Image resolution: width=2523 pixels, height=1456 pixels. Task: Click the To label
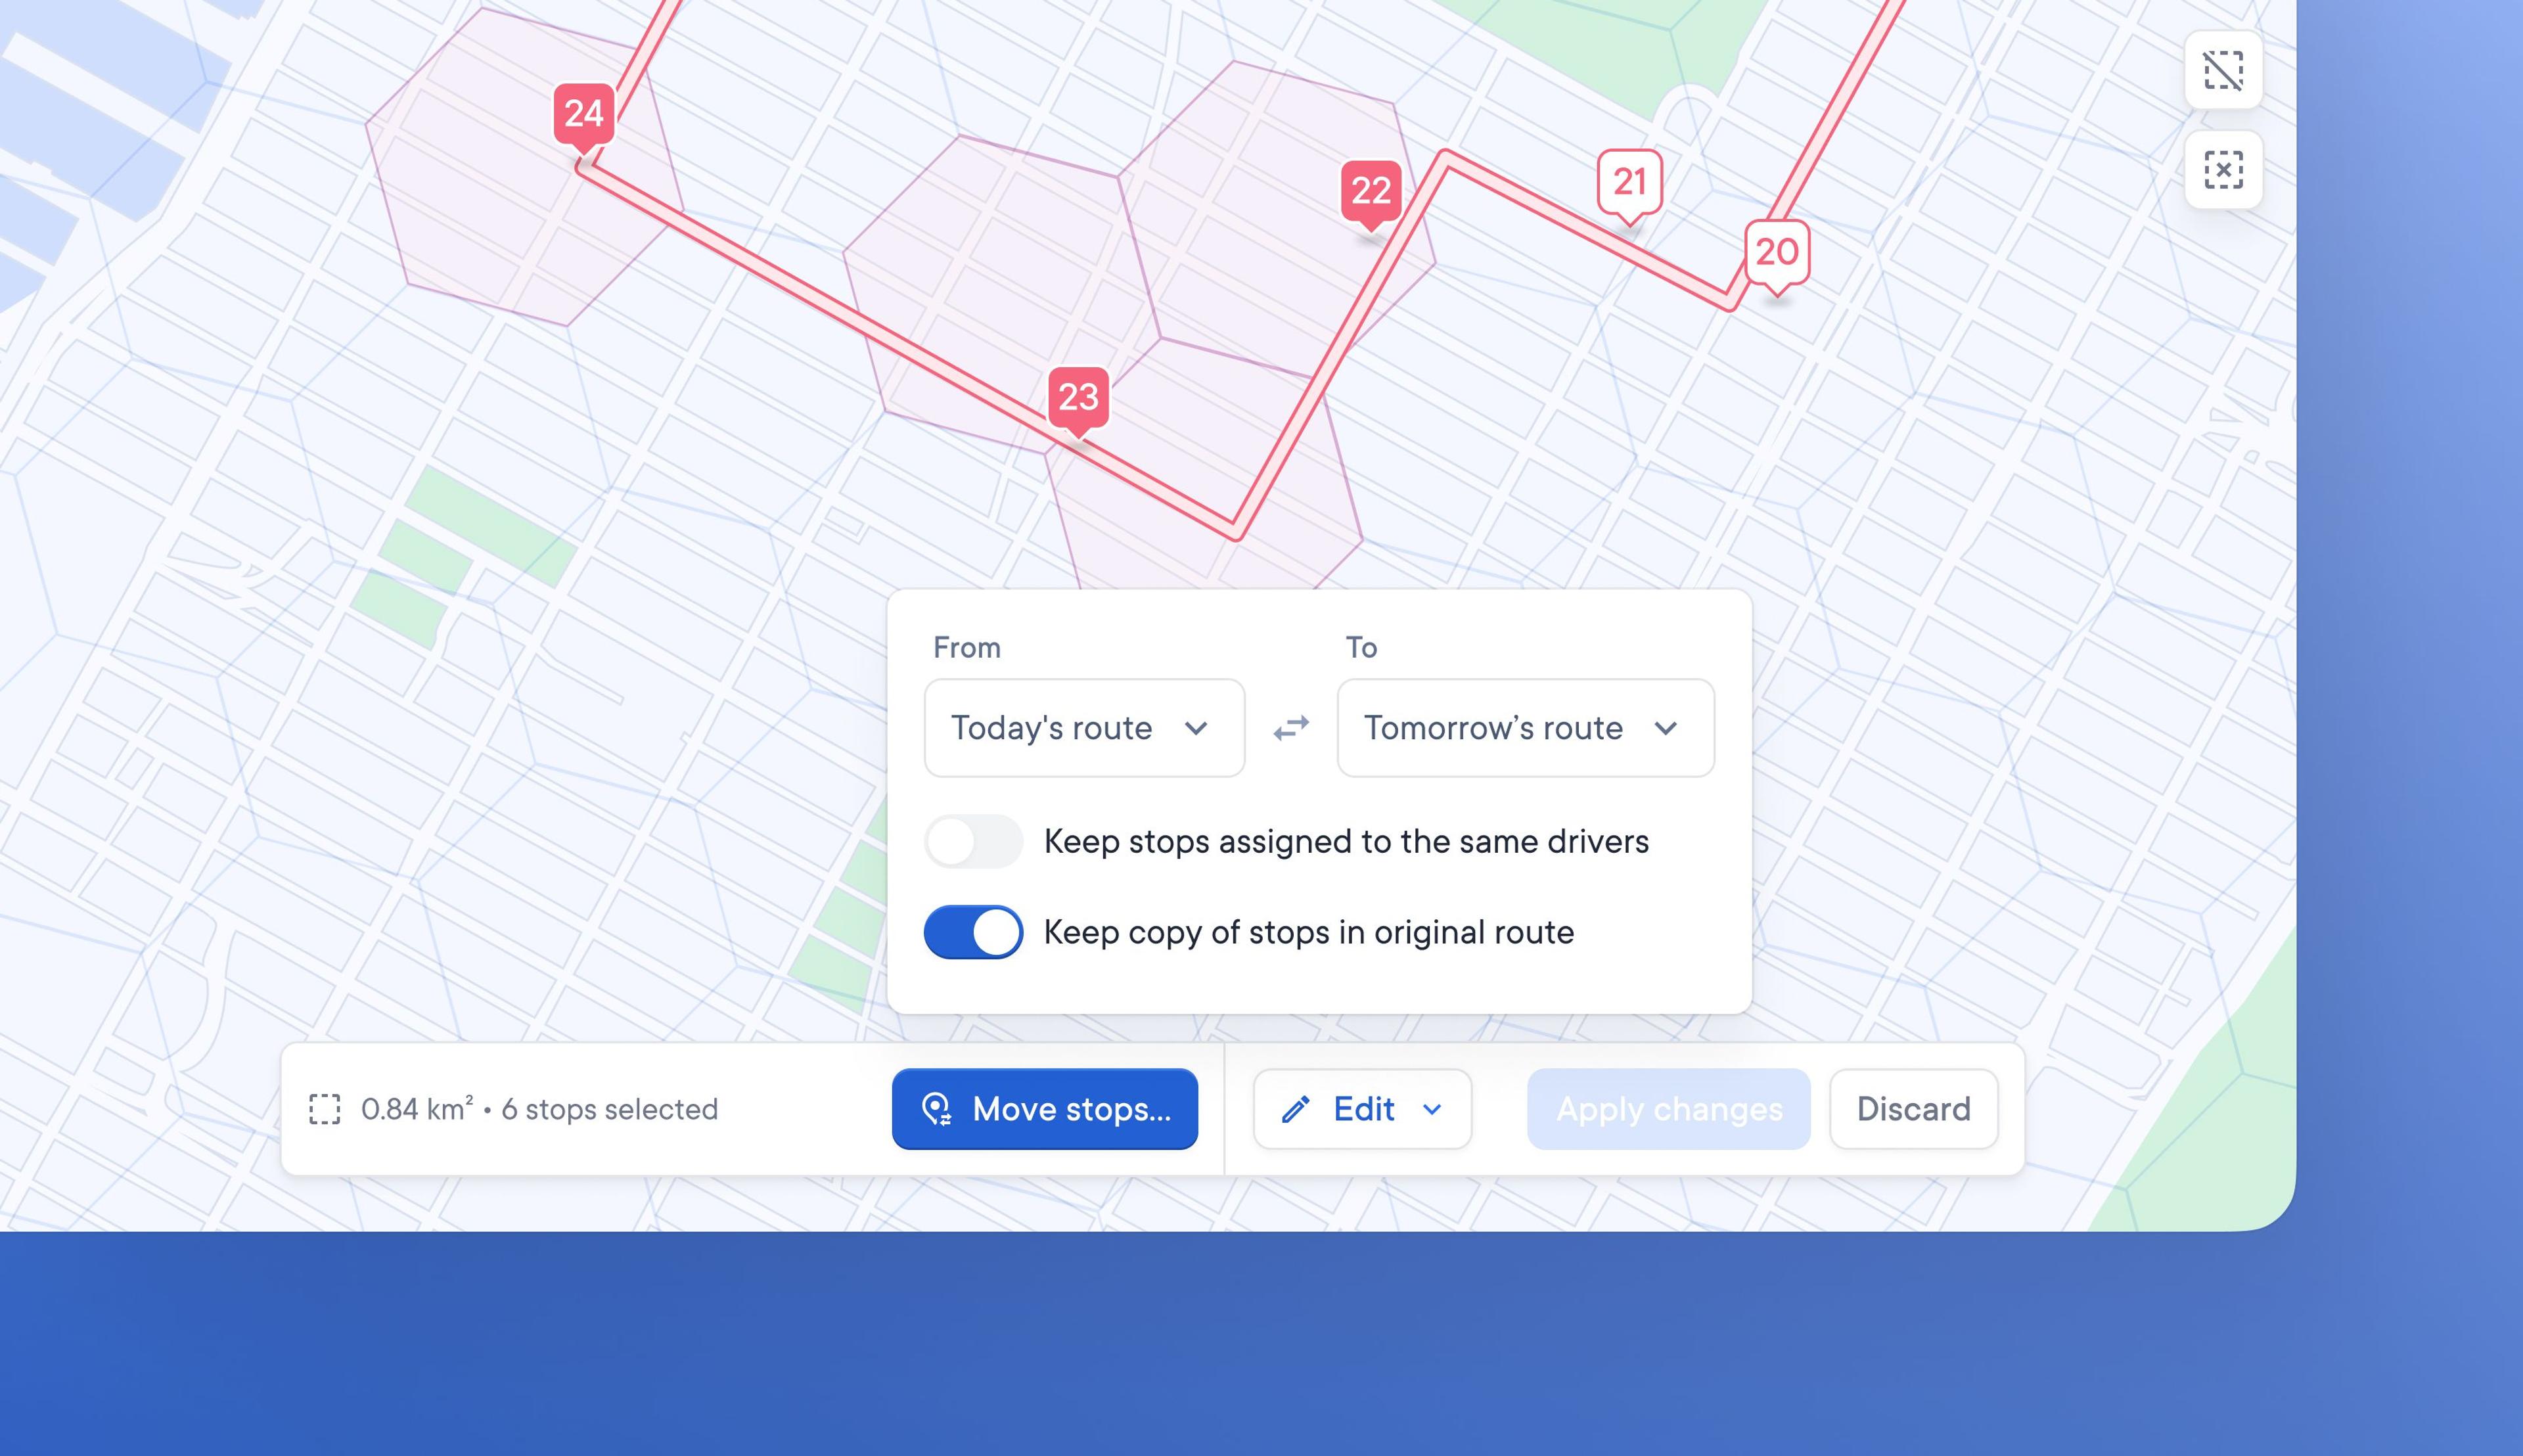tap(1361, 648)
